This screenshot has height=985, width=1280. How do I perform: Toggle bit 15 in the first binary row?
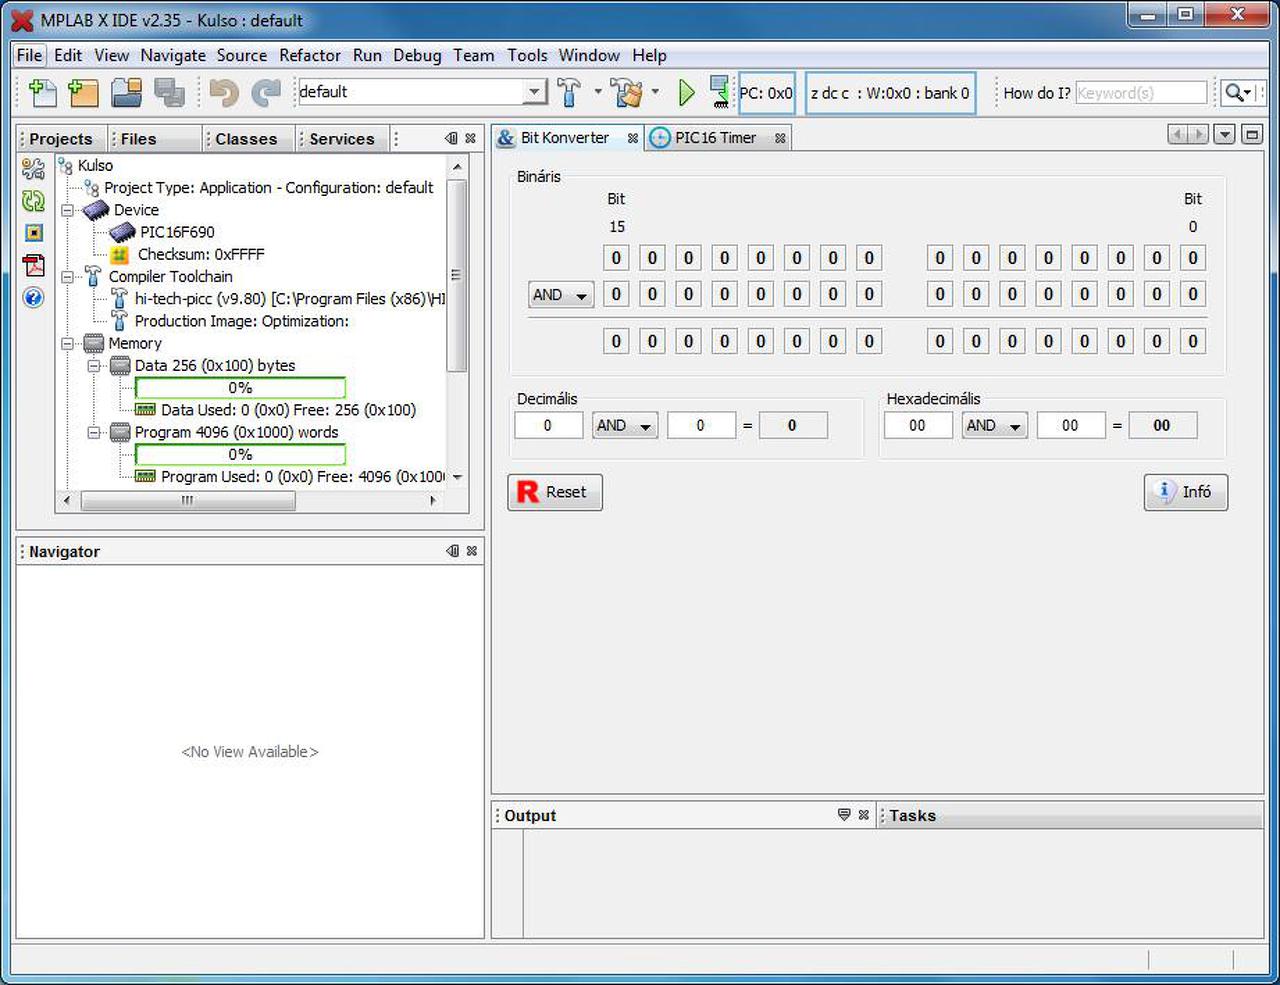click(x=616, y=258)
